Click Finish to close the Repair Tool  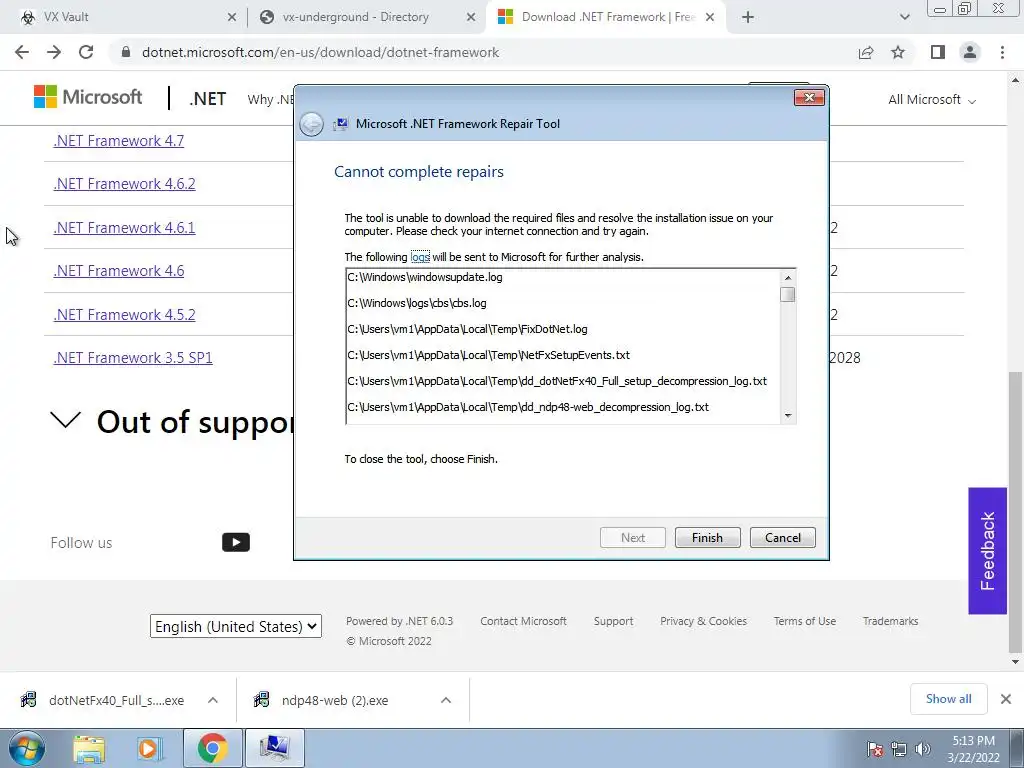point(707,537)
